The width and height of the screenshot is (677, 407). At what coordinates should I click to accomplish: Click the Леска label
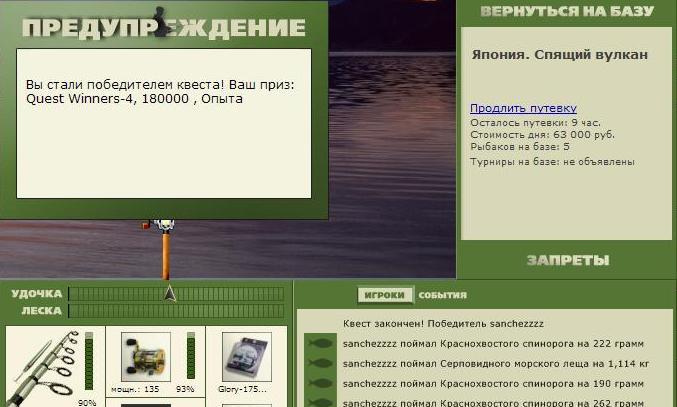tap(41, 311)
